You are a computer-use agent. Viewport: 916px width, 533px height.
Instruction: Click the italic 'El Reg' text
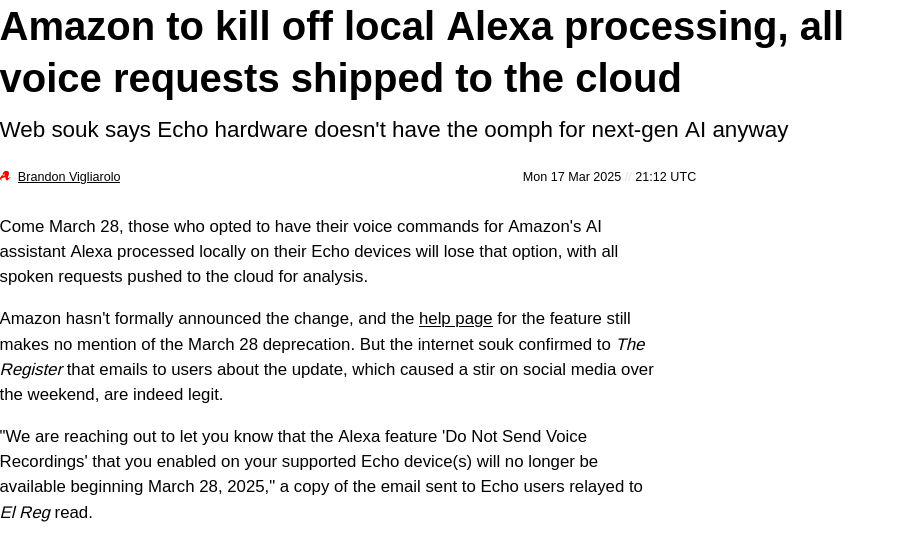25,513
